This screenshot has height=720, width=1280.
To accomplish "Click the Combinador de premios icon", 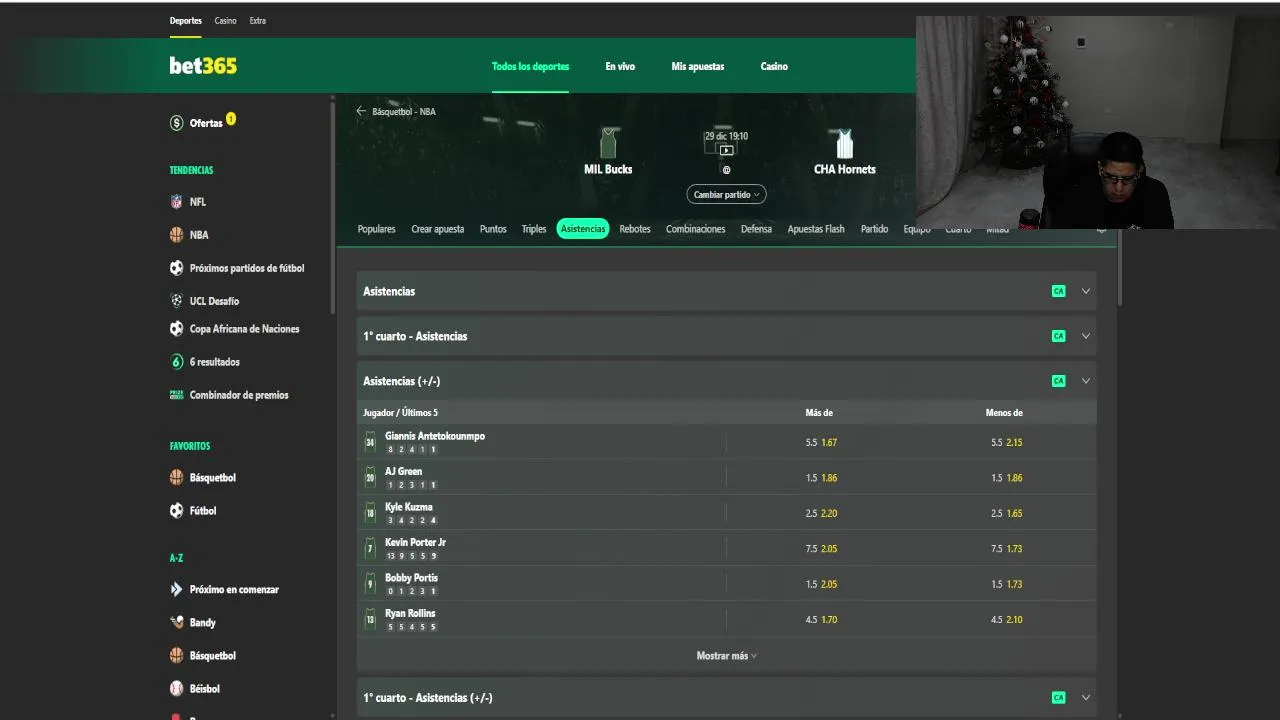I will click(177, 395).
